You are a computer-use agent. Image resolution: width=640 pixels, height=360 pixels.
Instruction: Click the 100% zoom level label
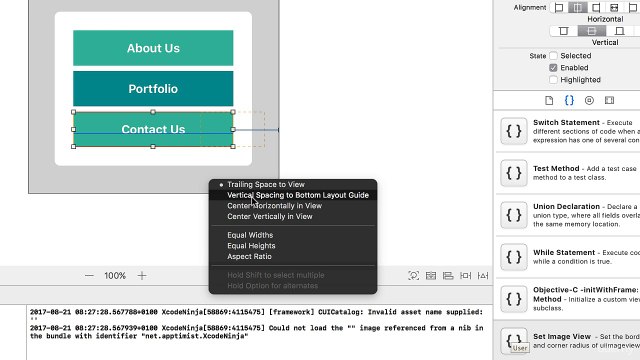click(115, 276)
